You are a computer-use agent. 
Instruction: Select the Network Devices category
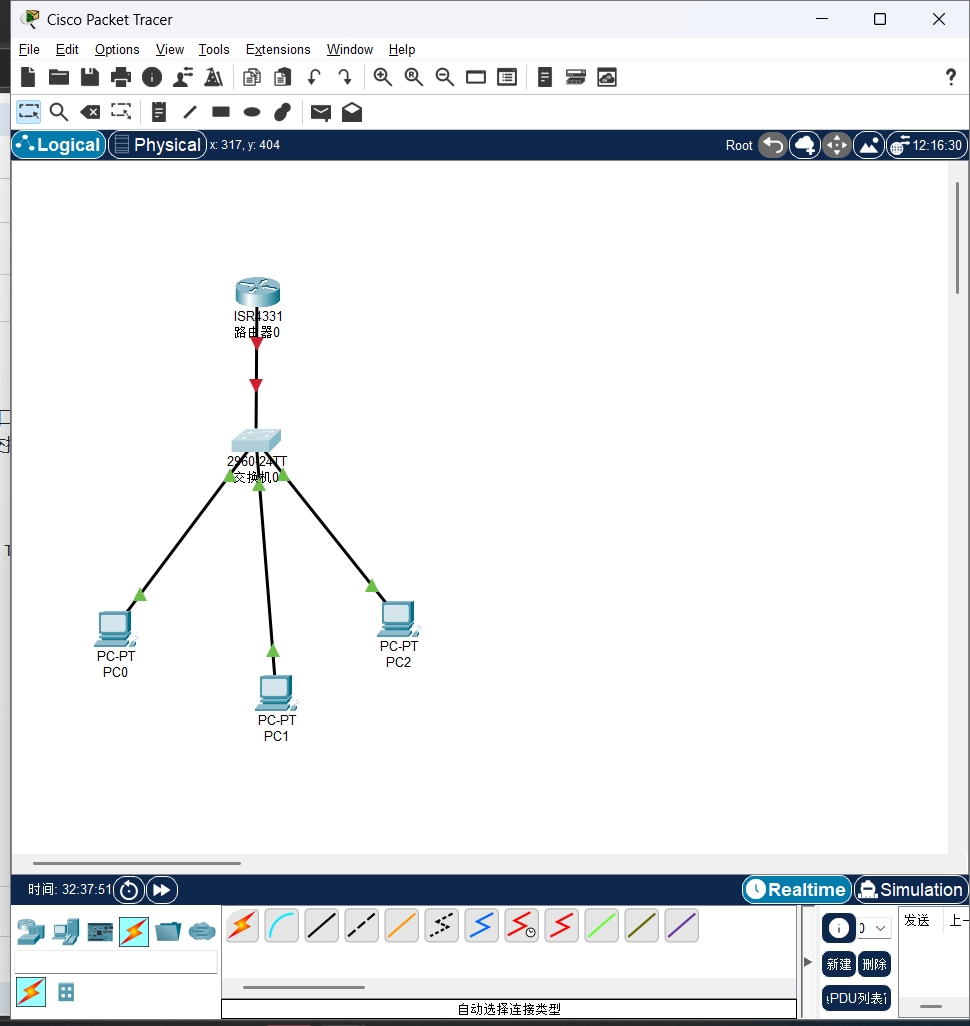click(31, 932)
